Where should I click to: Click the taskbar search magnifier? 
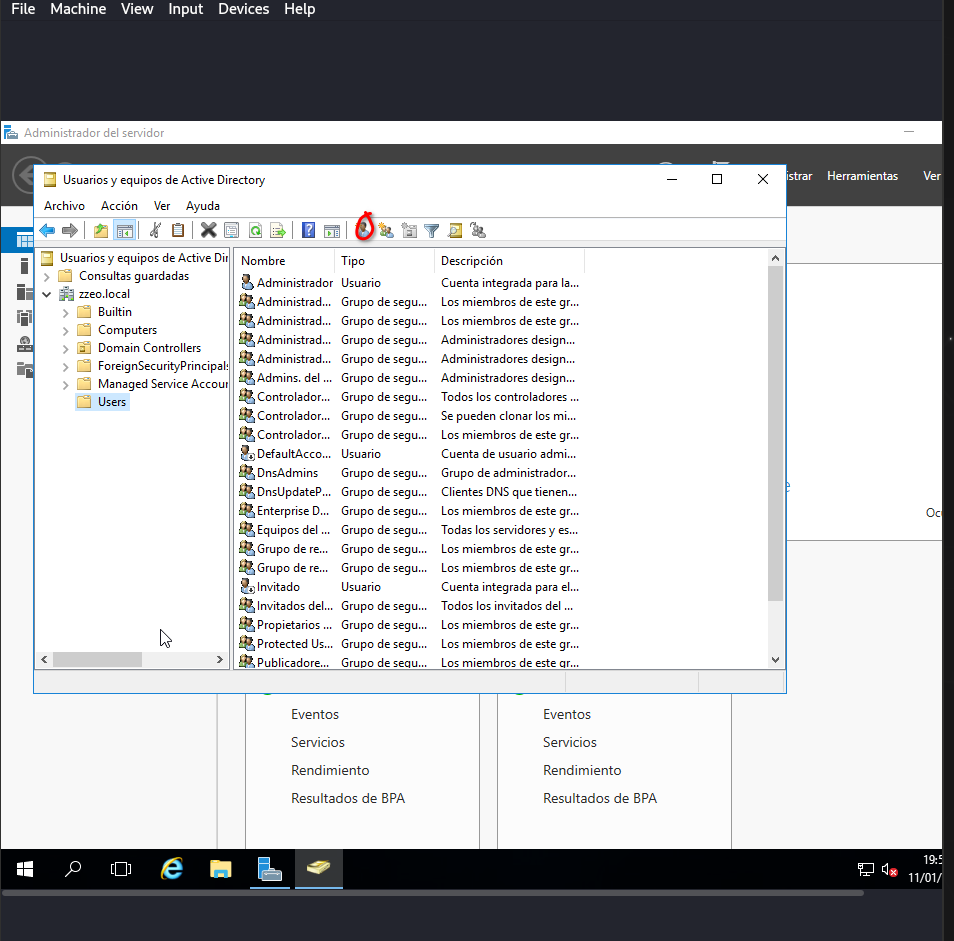point(73,869)
